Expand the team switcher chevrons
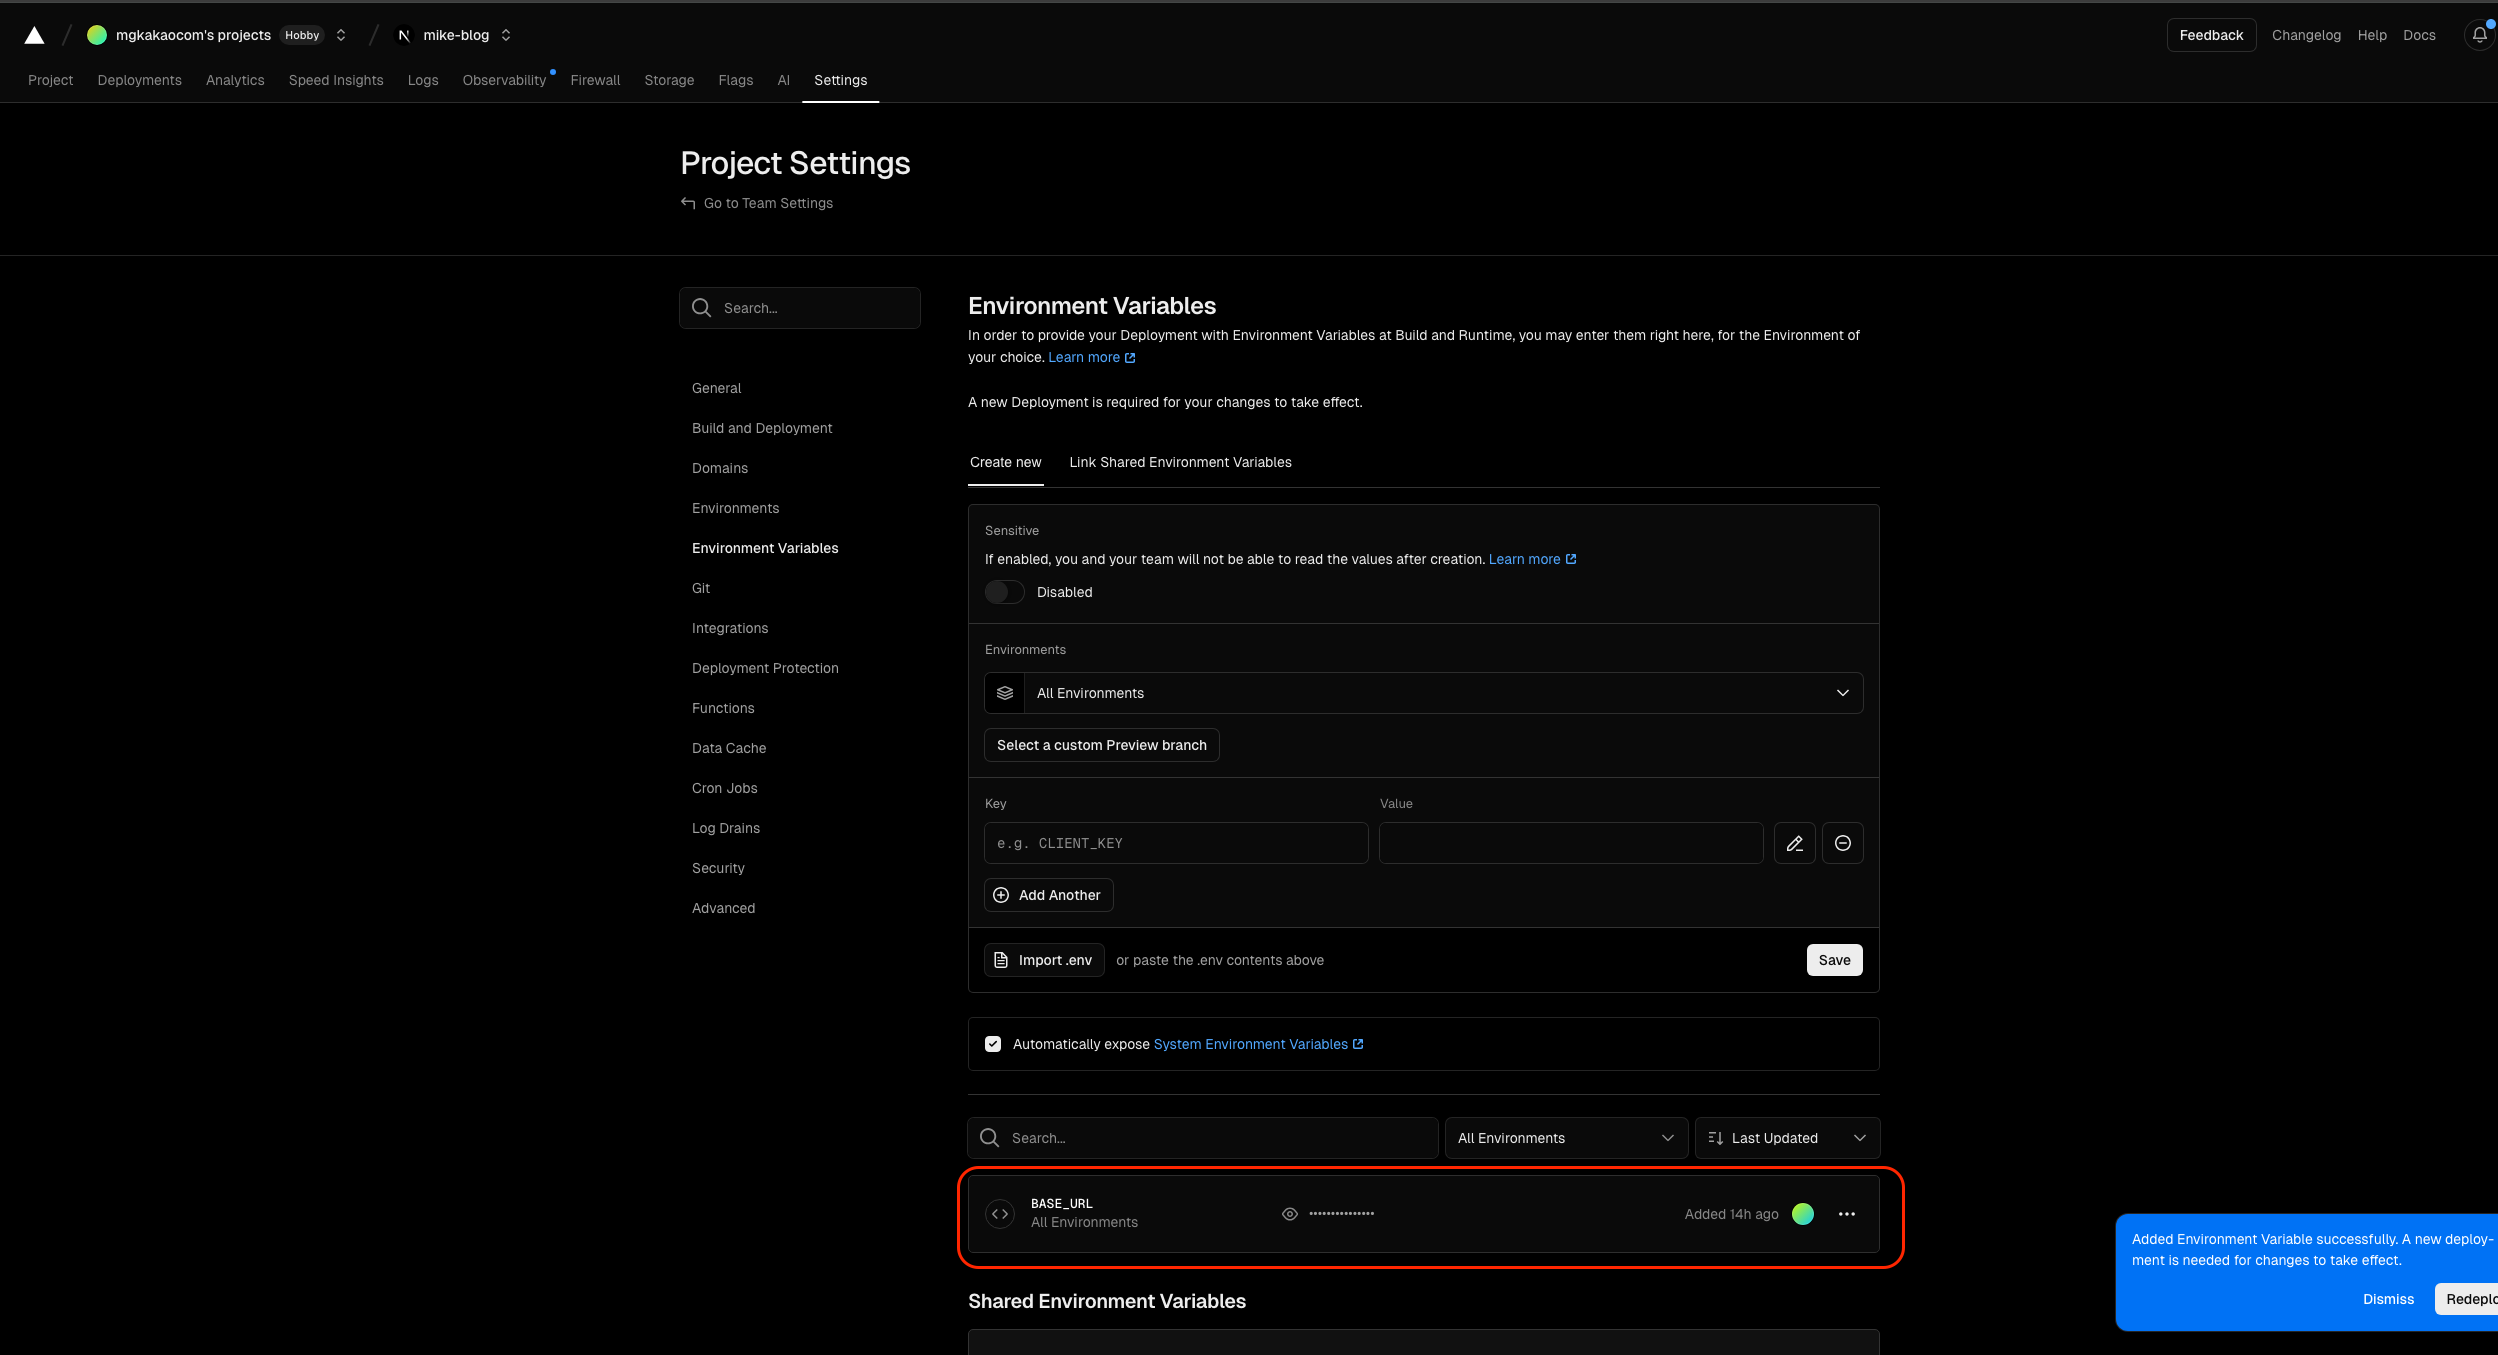 click(x=341, y=35)
